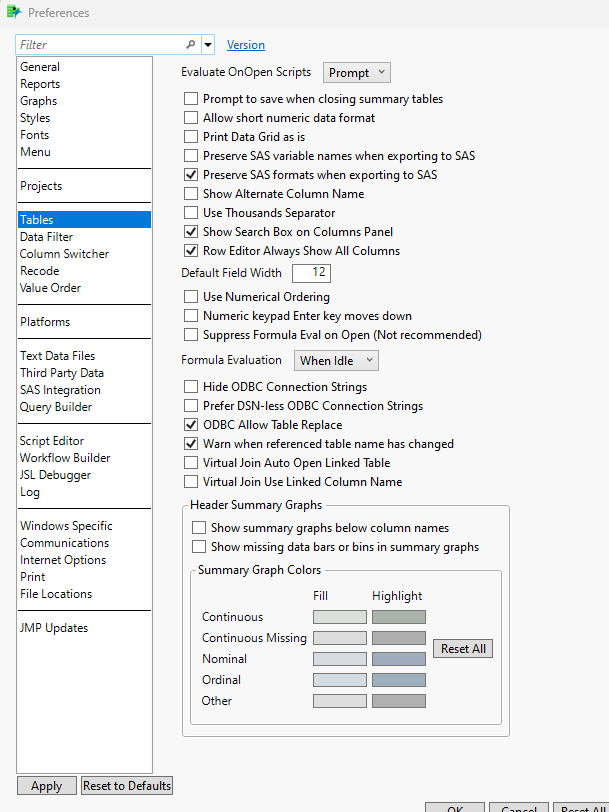
Task: Change the Nominal Fill color swatch
Action: coord(340,659)
